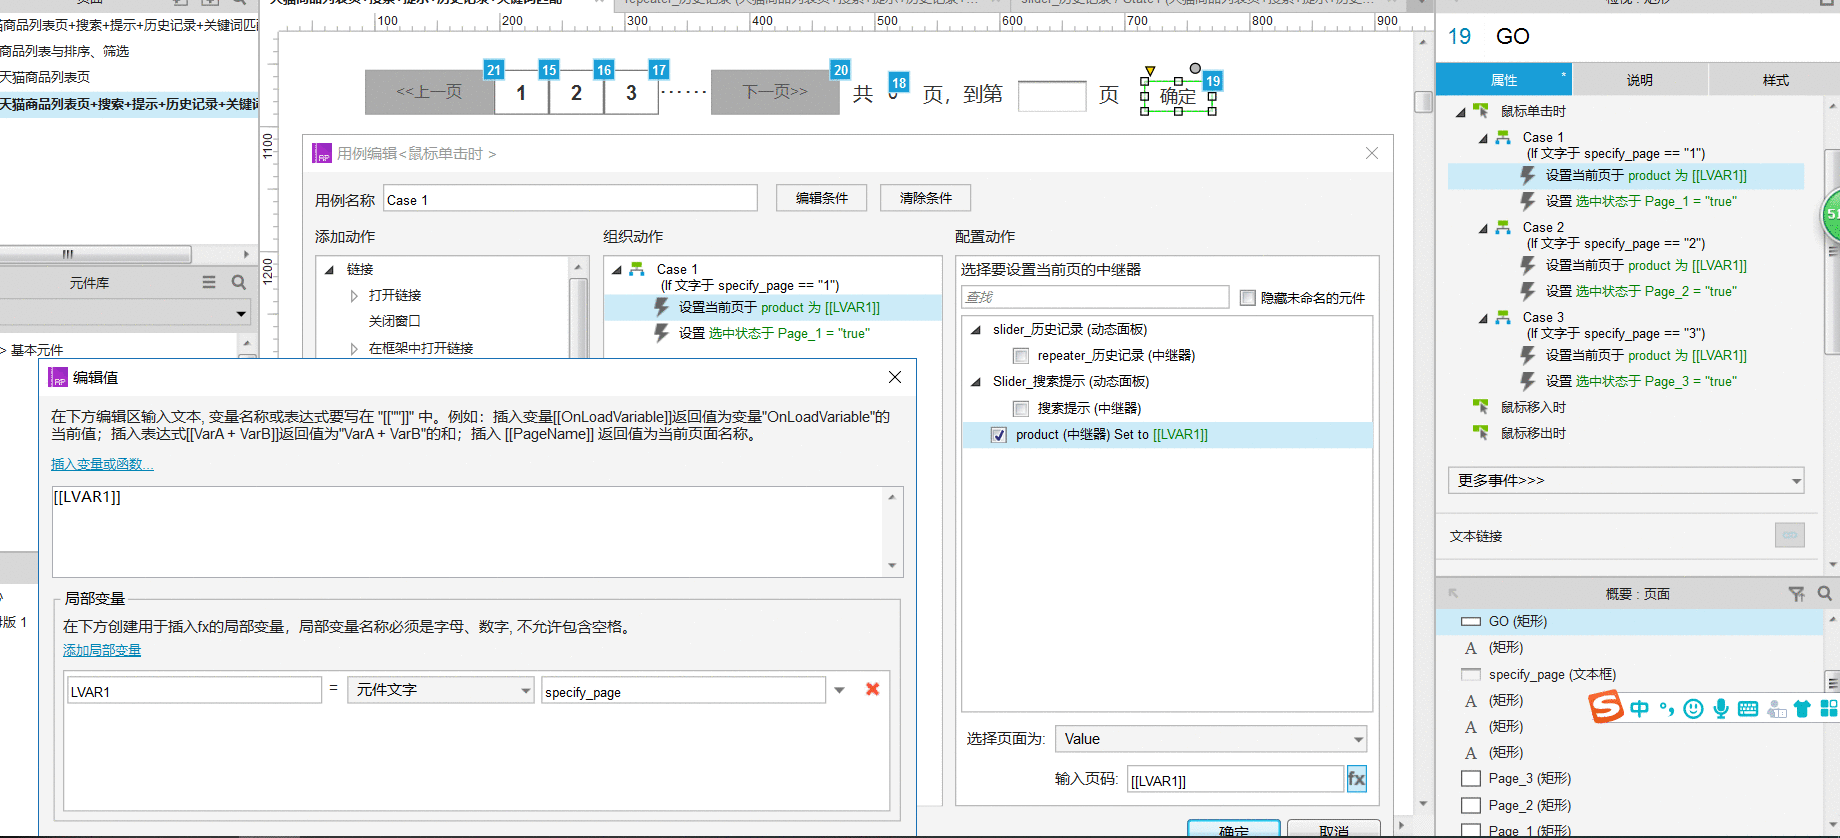This screenshot has height=838, width=1840.
Task: Open the 选择页面为 Value dropdown
Action: click(x=1212, y=739)
